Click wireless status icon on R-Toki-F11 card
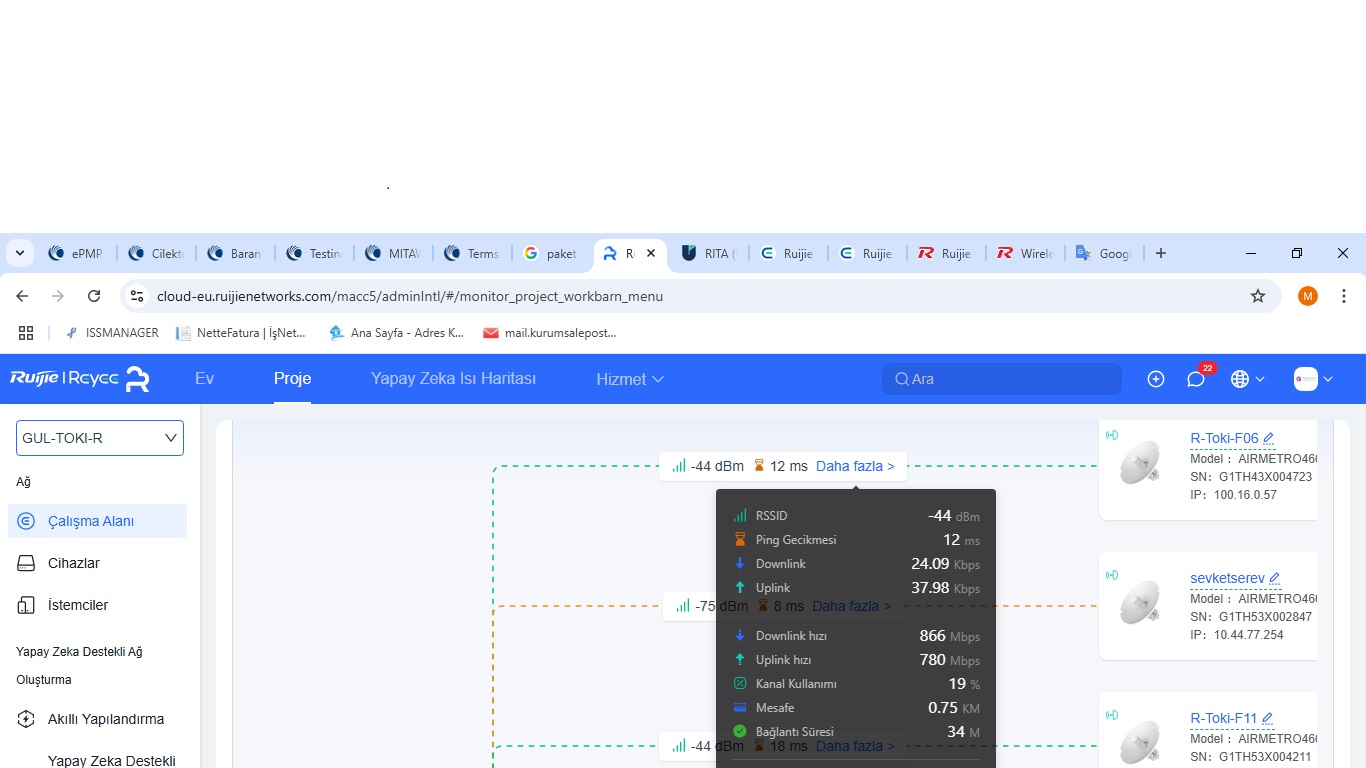Image resolution: width=1366 pixels, height=768 pixels. coord(1112,715)
